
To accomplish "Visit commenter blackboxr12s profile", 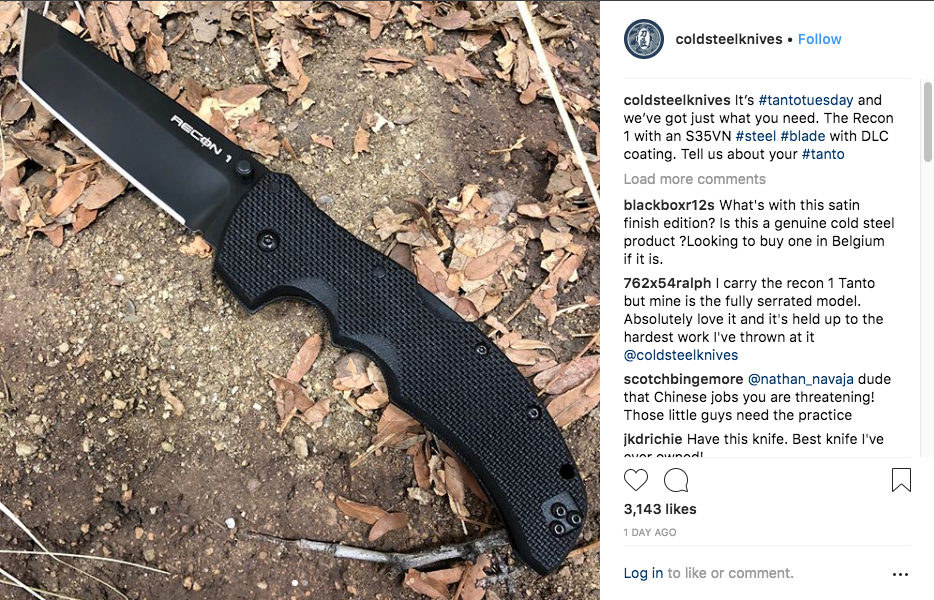I will (669, 205).
